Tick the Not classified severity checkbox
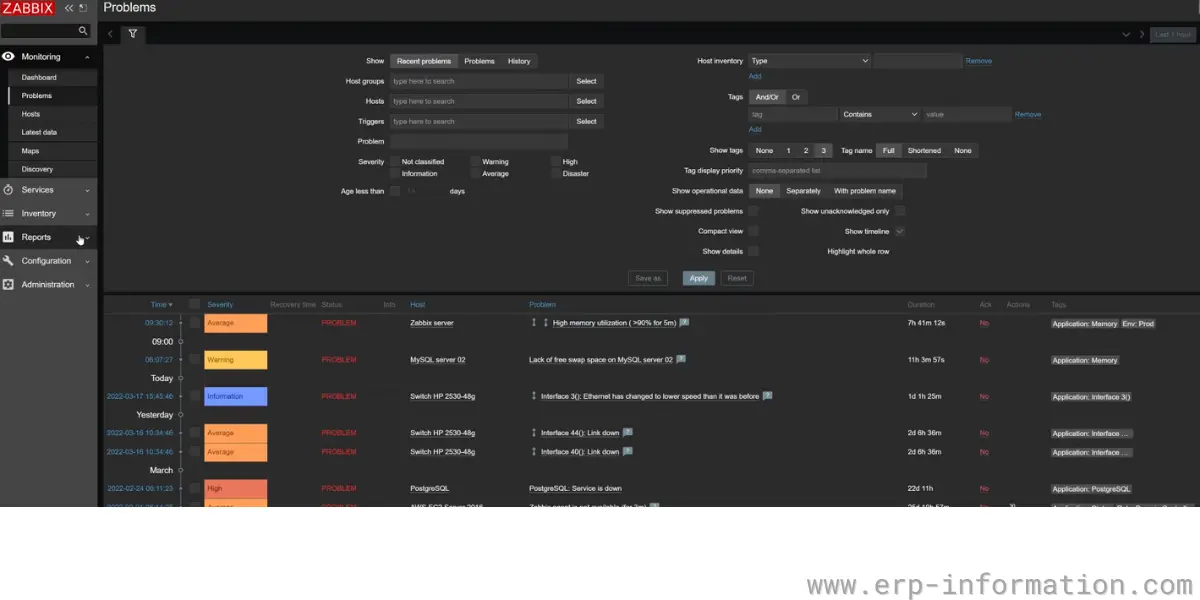 tap(395, 161)
